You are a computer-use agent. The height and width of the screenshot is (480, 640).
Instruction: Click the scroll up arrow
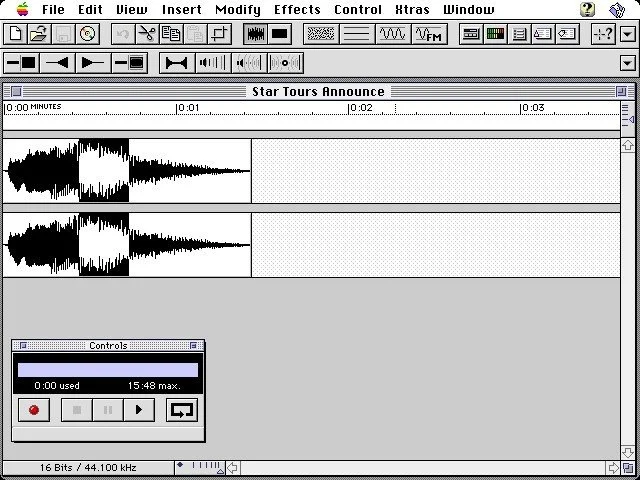coord(628,146)
